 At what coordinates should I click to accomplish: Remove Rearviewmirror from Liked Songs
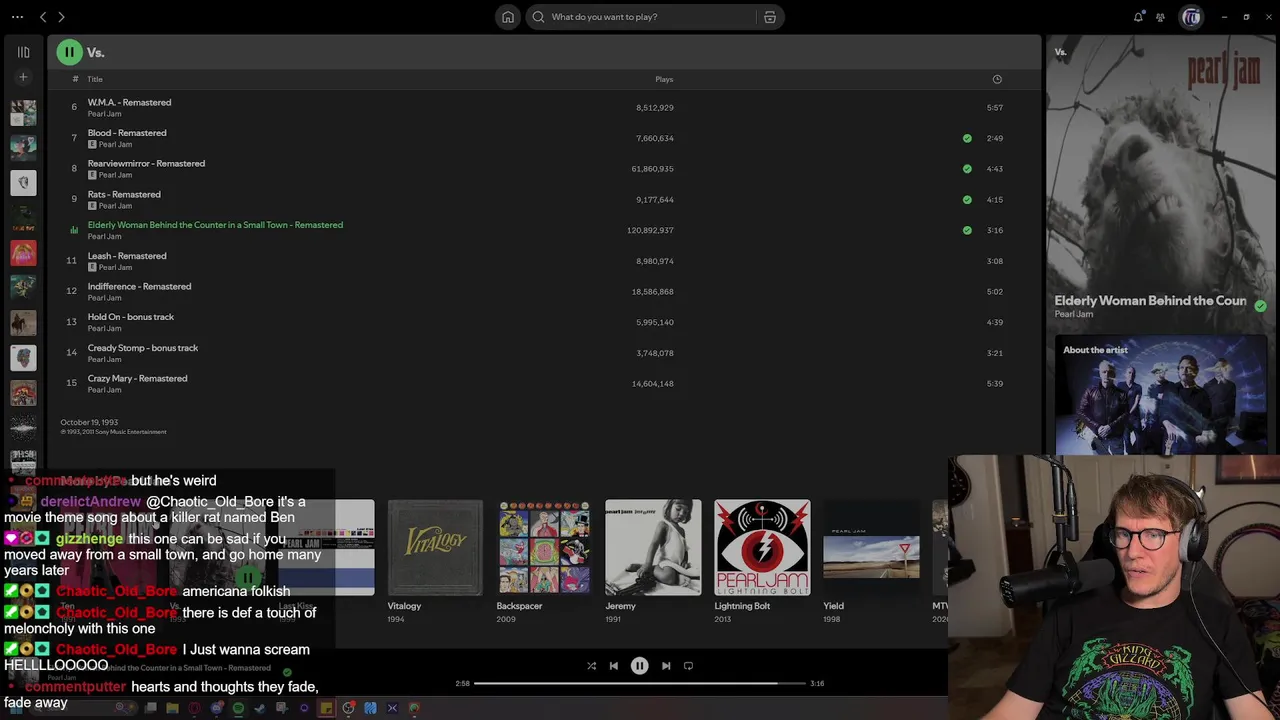(967, 169)
